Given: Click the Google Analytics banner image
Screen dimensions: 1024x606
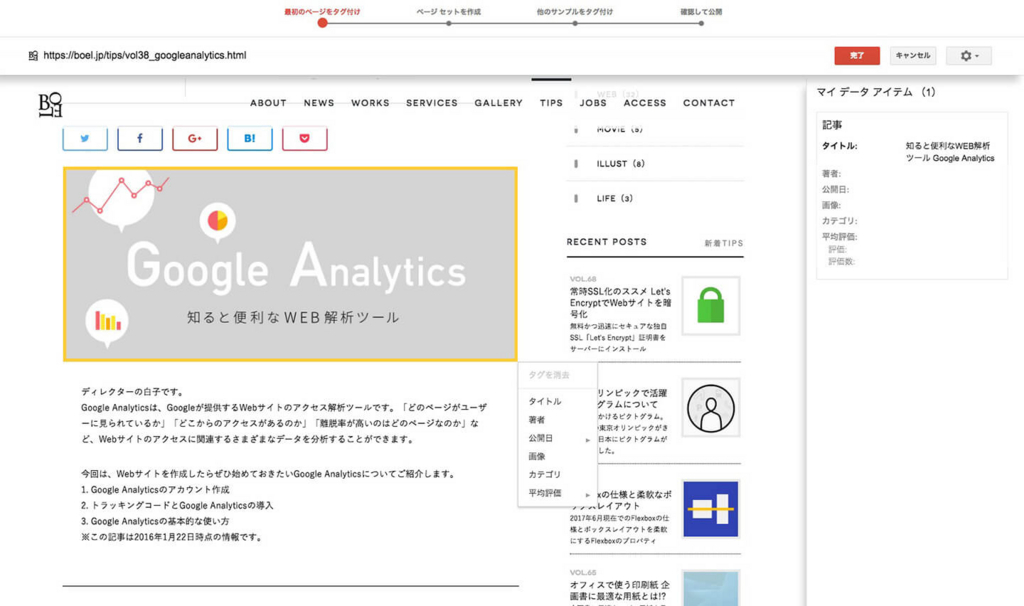Looking at the screenshot, I should click(x=291, y=264).
